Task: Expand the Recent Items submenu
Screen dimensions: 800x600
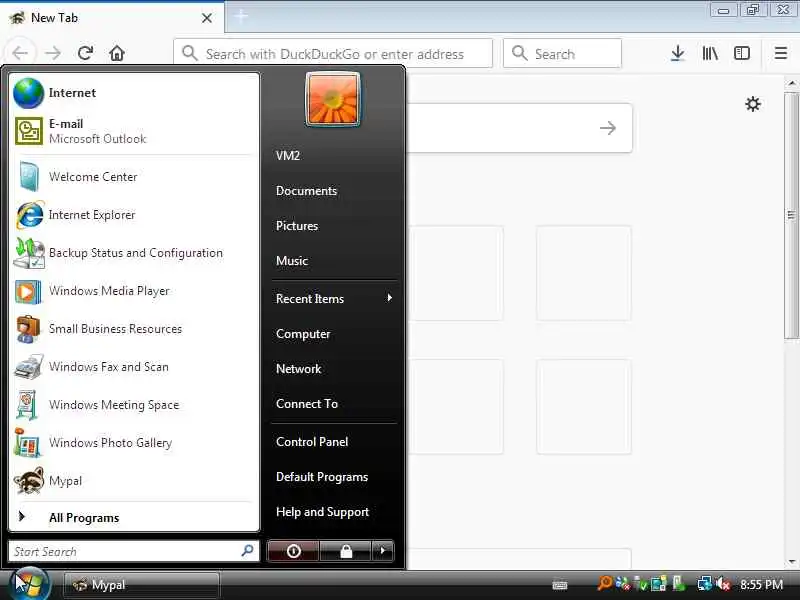Action: tap(334, 298)
